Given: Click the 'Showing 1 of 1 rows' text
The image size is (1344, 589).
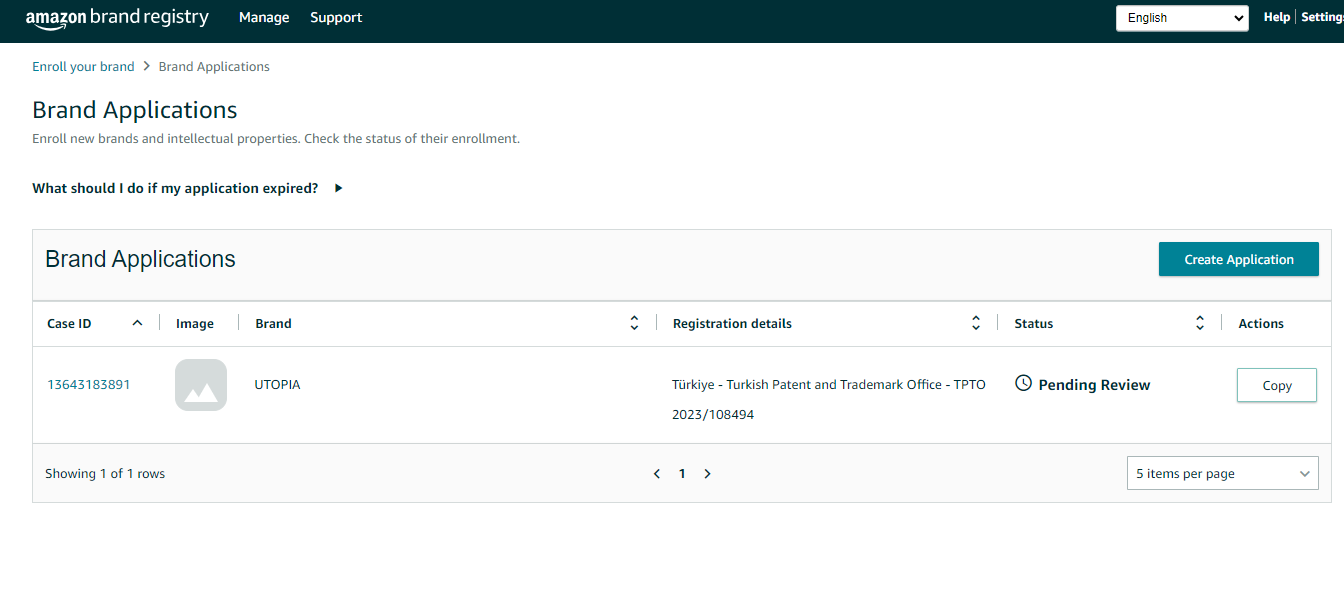Looking at the screenshot, I should coord(105,474).
